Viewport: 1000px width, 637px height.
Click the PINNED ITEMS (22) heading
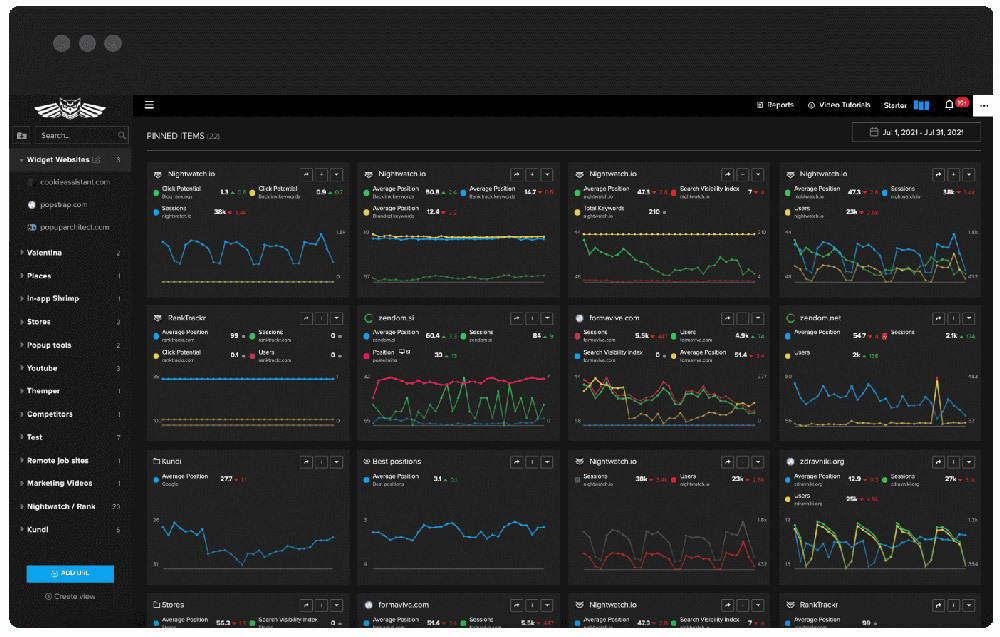(183, 136)
